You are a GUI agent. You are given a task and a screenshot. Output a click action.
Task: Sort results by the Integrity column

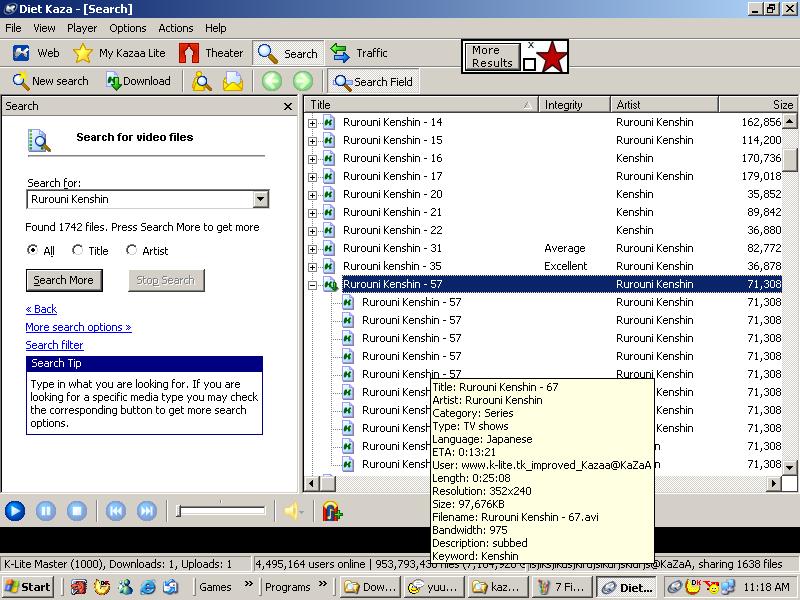564,105
